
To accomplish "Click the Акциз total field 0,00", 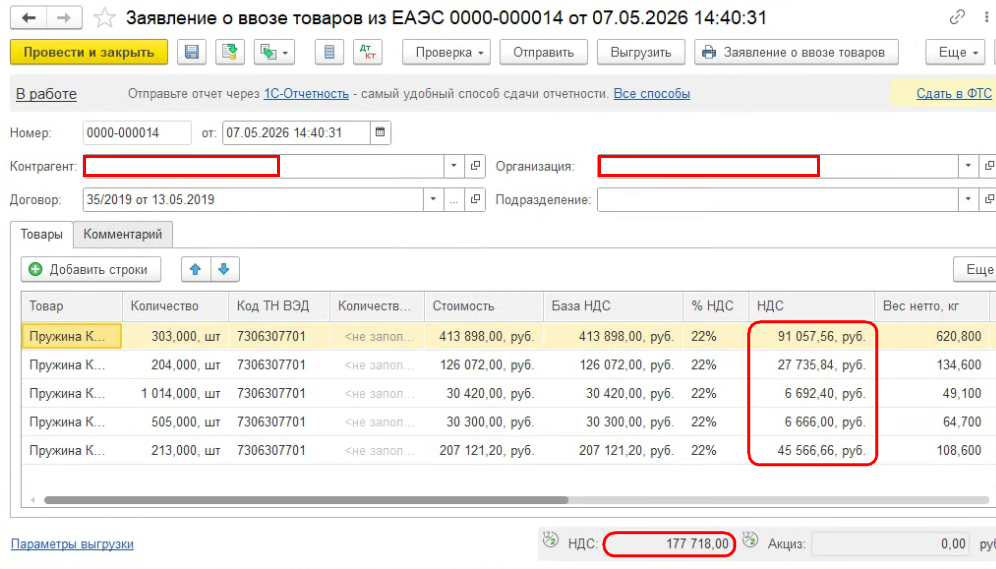I will click(x=891, y=544).
